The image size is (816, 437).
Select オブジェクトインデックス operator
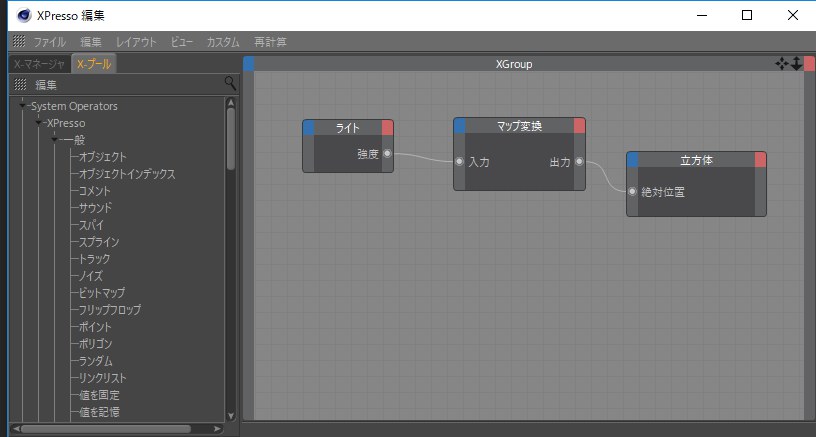[x=127, y=174]
